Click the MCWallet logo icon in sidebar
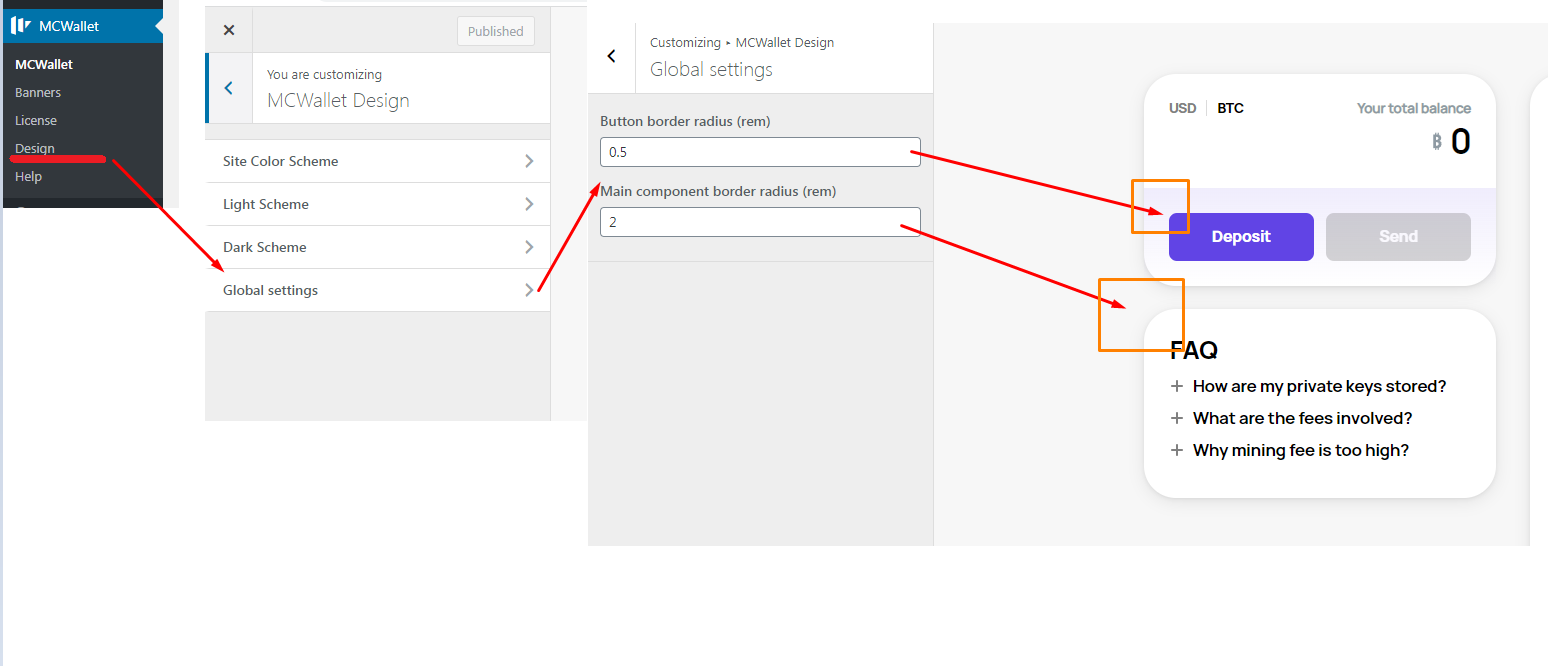The width and height of the screenshot is (1548, 666). click(x=21, y=26)
